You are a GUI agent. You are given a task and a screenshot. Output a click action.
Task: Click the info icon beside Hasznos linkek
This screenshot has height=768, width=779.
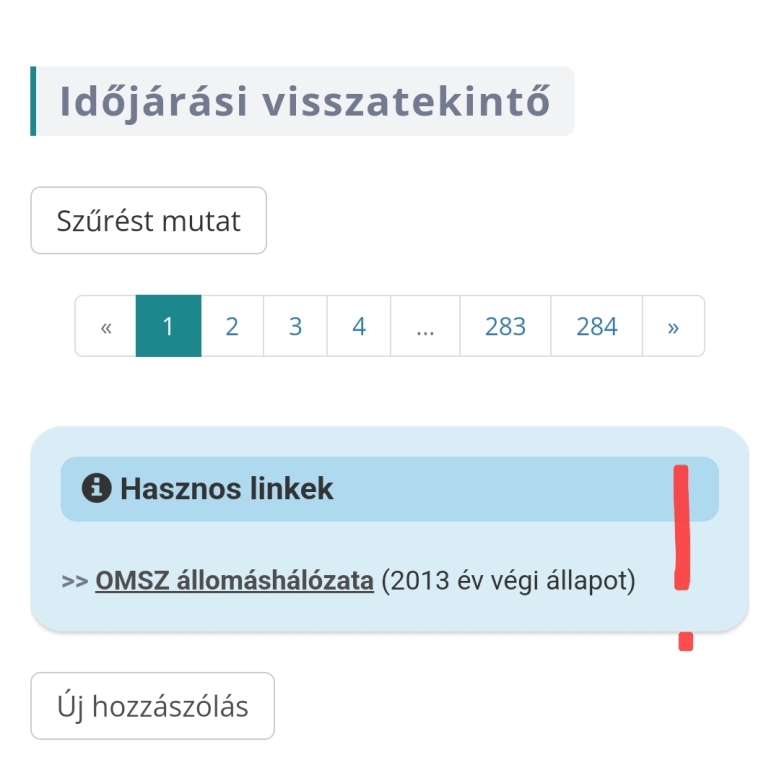pyautogui.click(x=96, y=488)
